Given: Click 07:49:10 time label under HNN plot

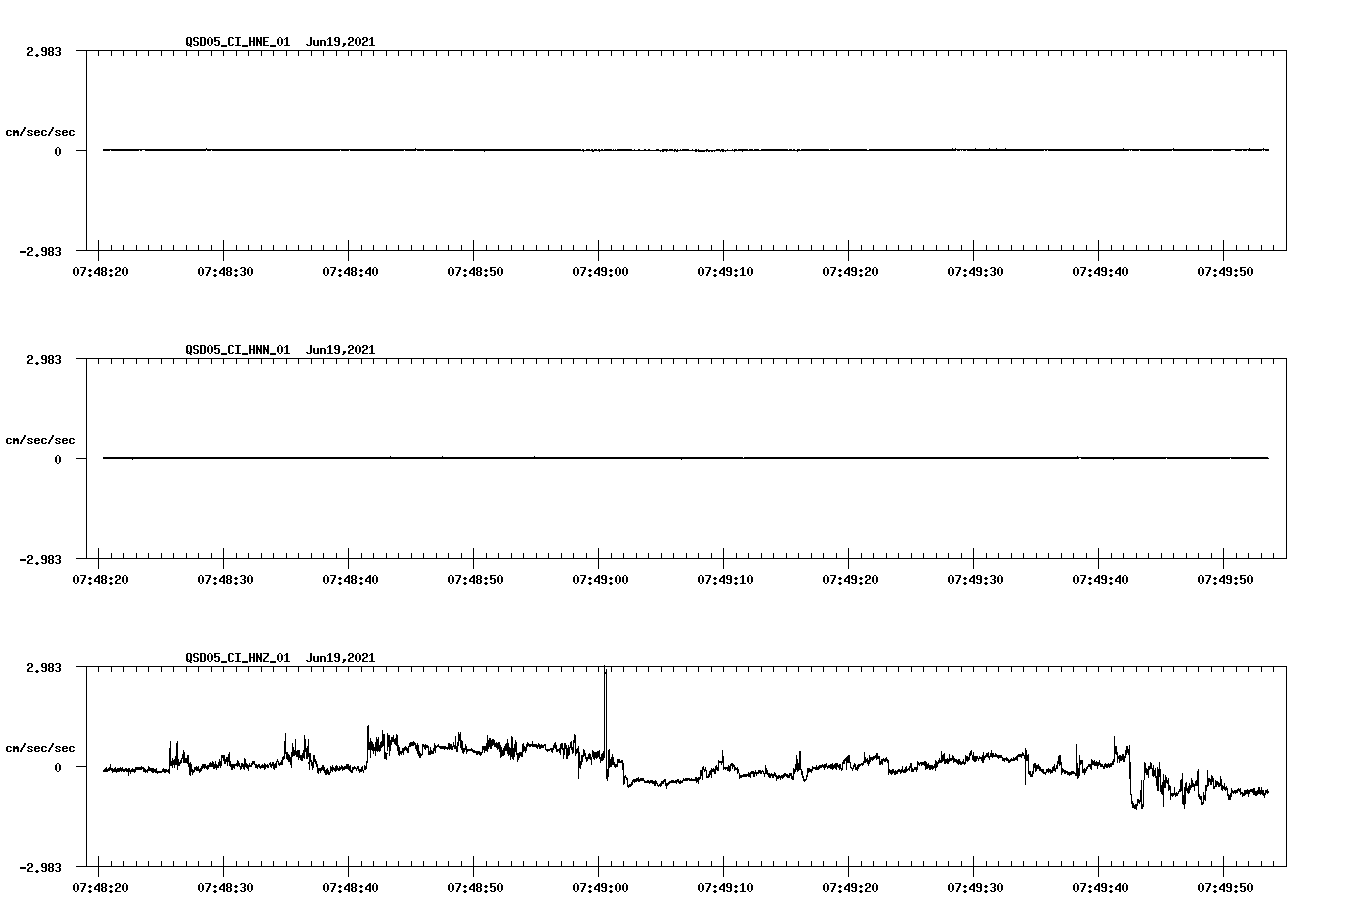Looking at the screenshot, I should point(725,579).
